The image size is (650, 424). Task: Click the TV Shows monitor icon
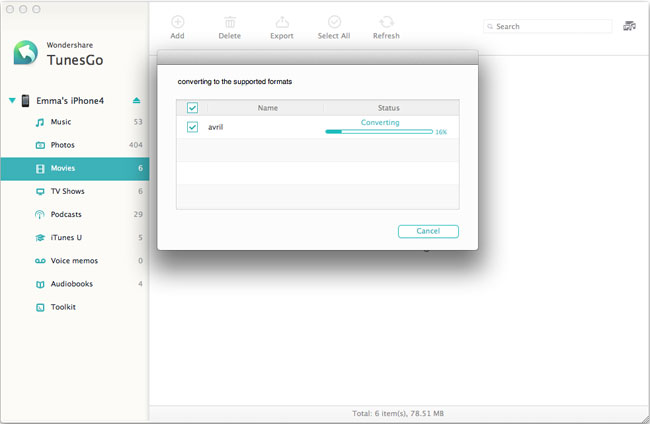tap(40, 191)
